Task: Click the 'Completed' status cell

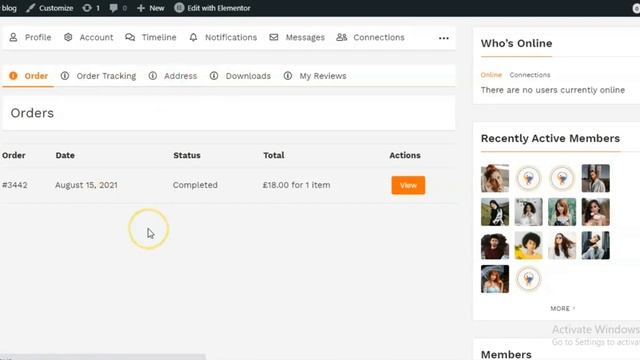Action: pyautogui.click(x=195, y=185)
